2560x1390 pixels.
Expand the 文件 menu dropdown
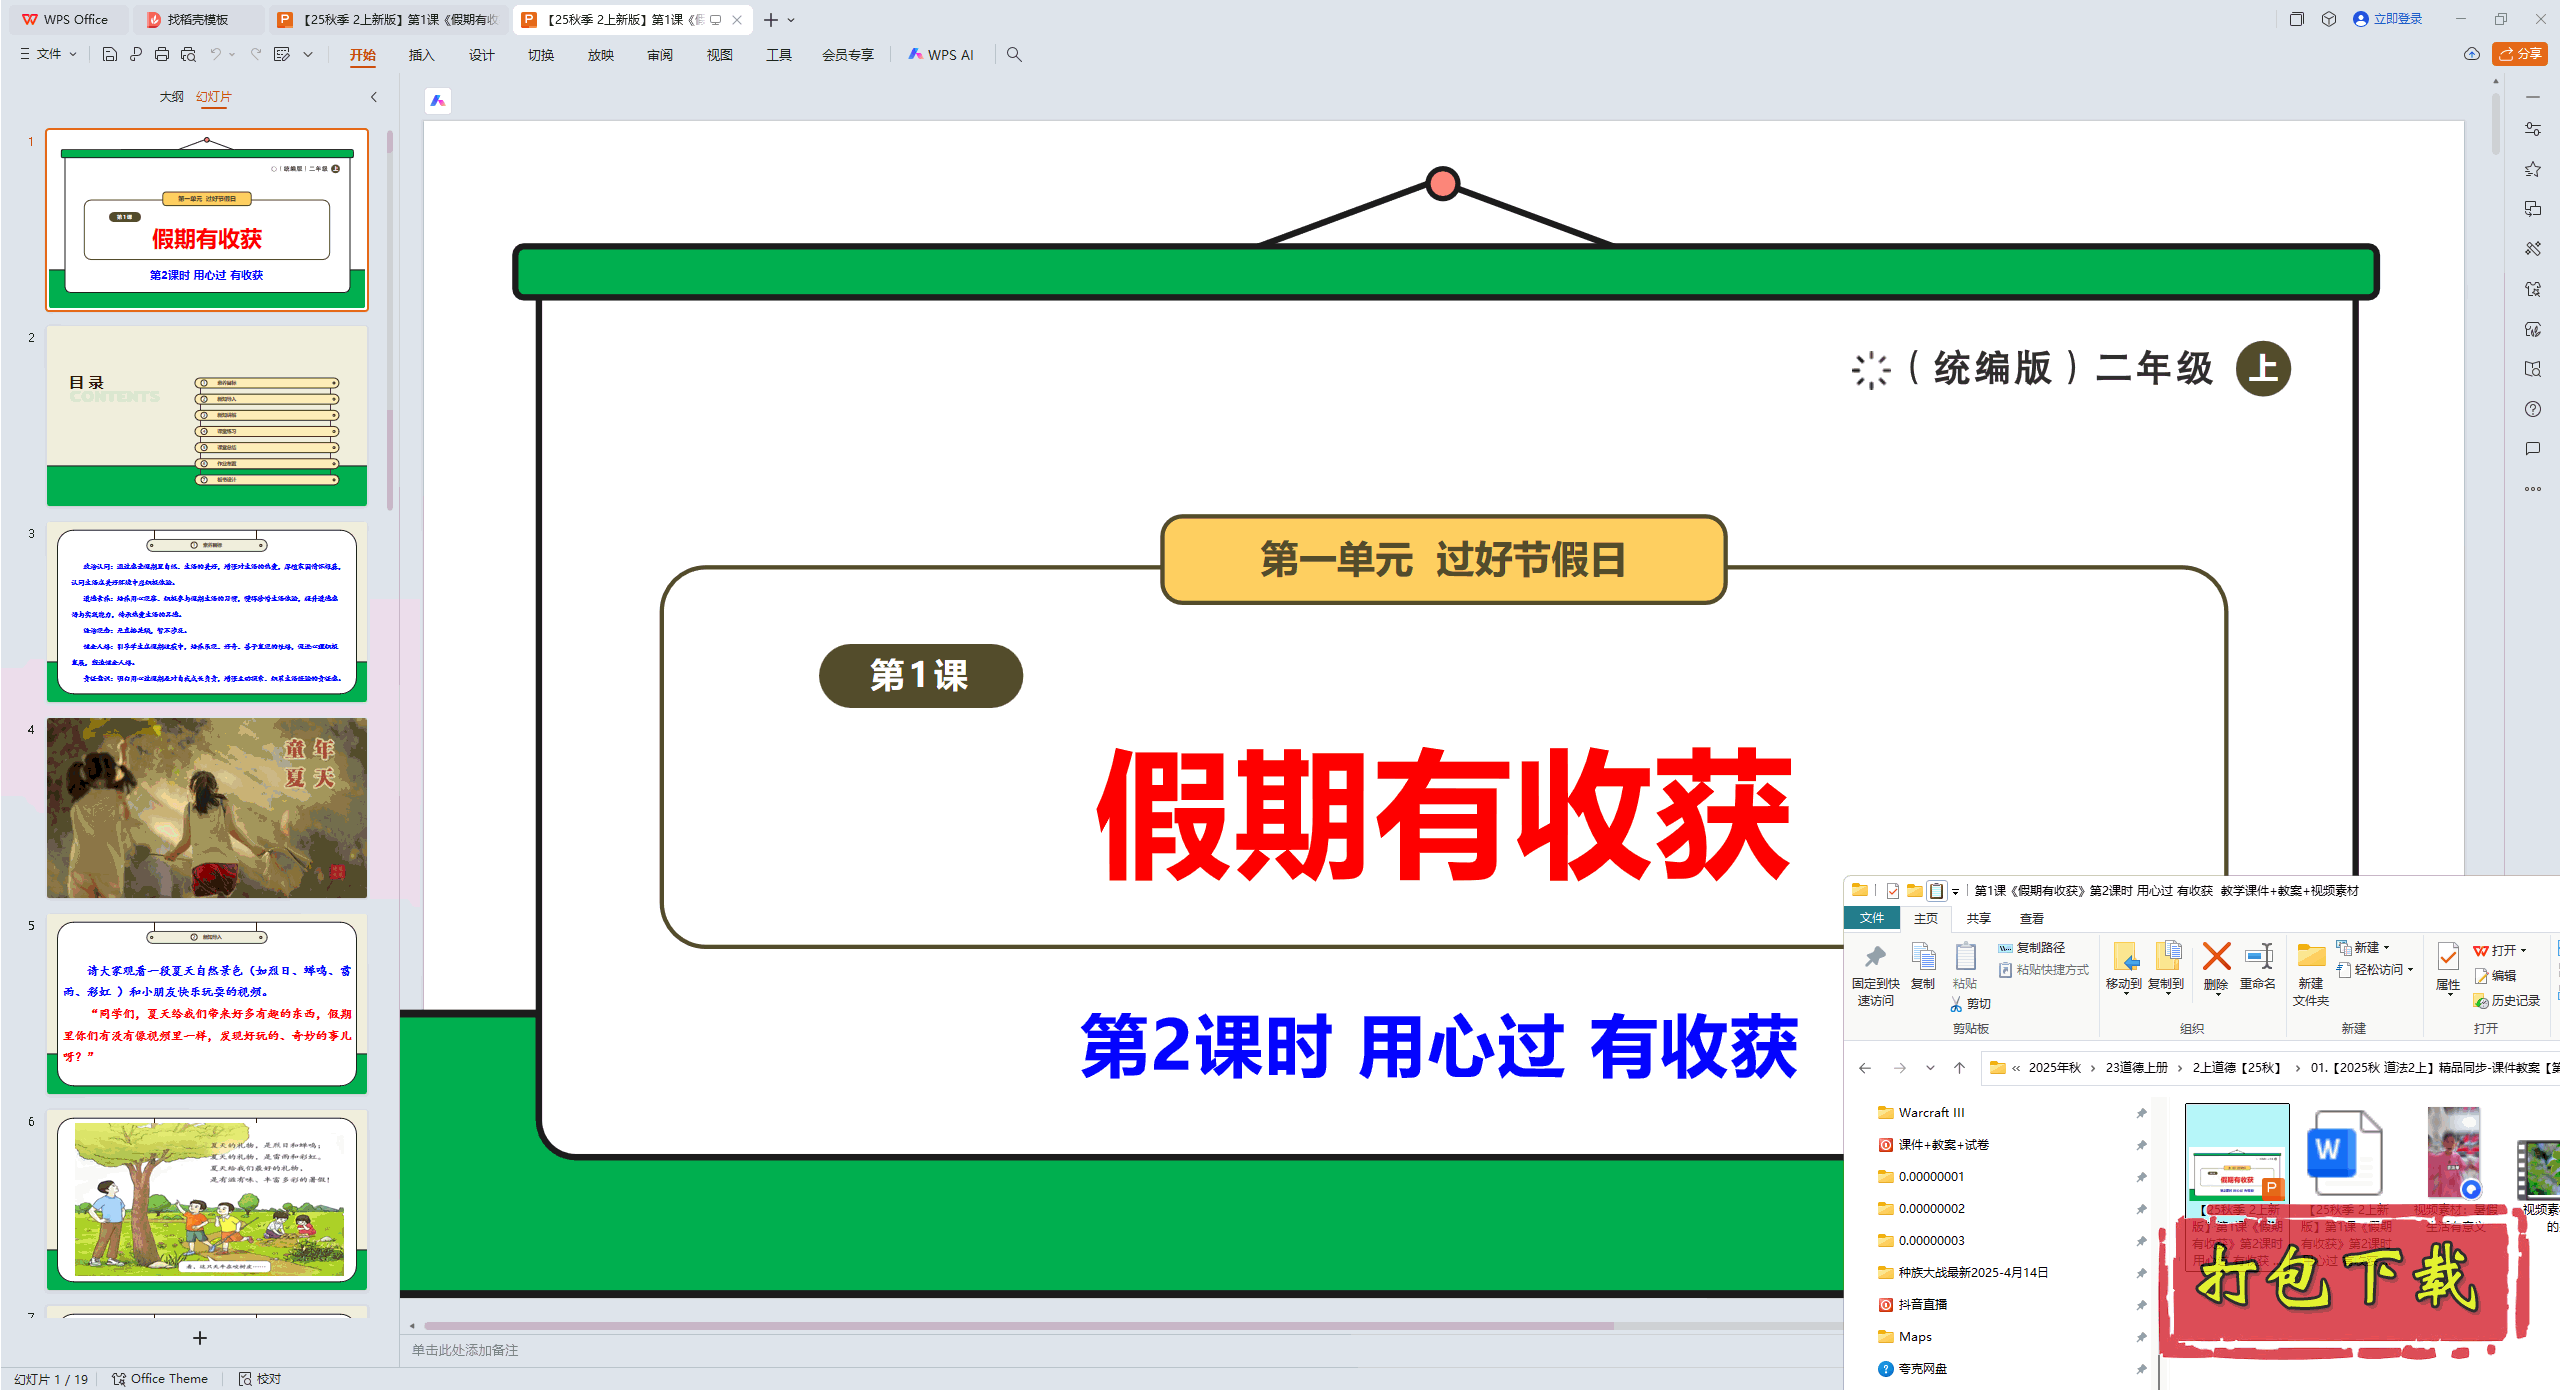point(50,55)
